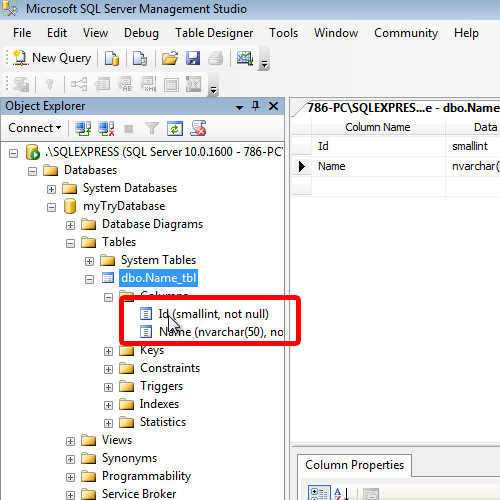Viewport: 500px width, 500px height.
Task: Click the Refresh icon in Object Explorer
Action: coord(175,129)
